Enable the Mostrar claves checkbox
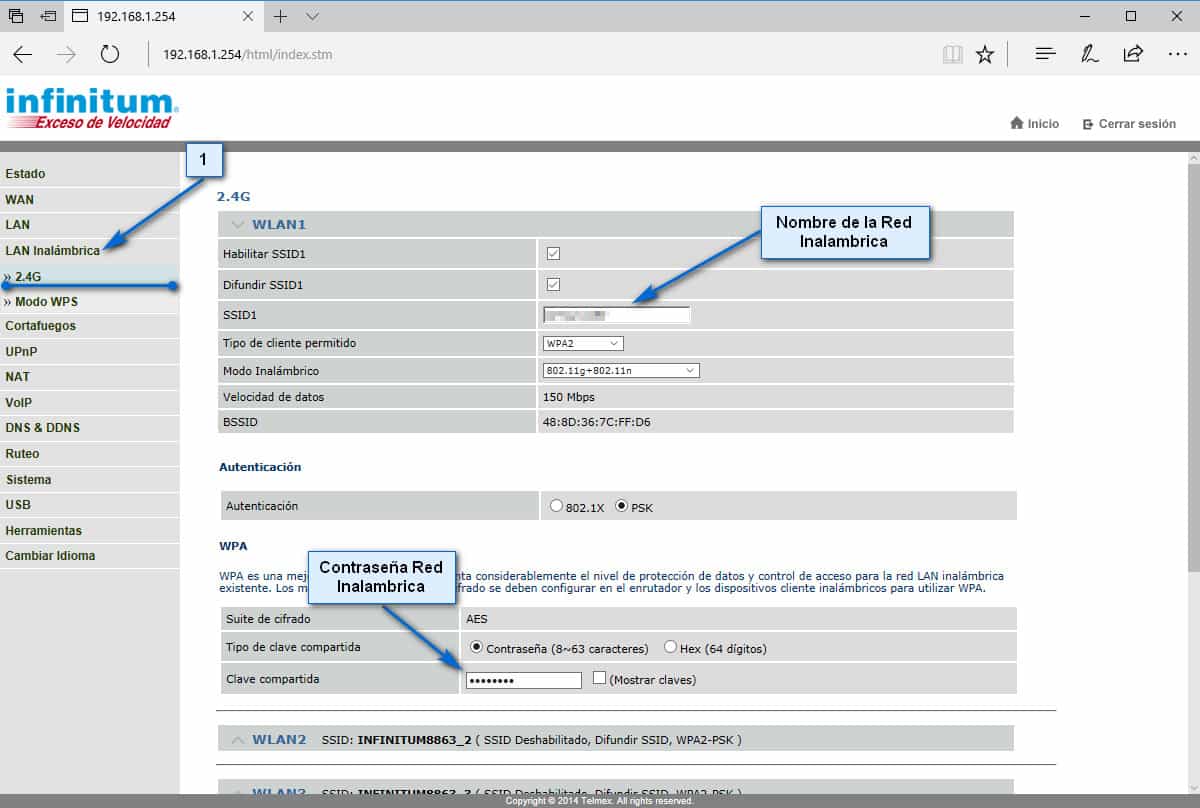This screenshot has width=1200, height=808. click(599, 678)
